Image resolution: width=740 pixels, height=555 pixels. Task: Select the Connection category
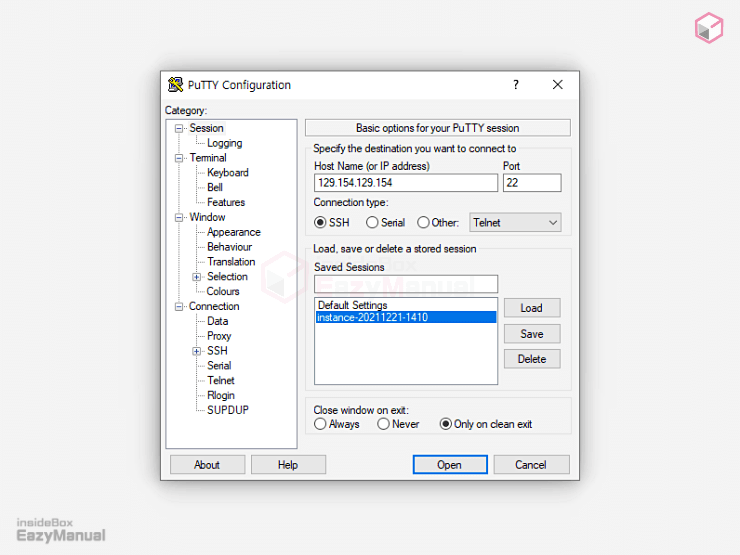[x=214, y=306]
